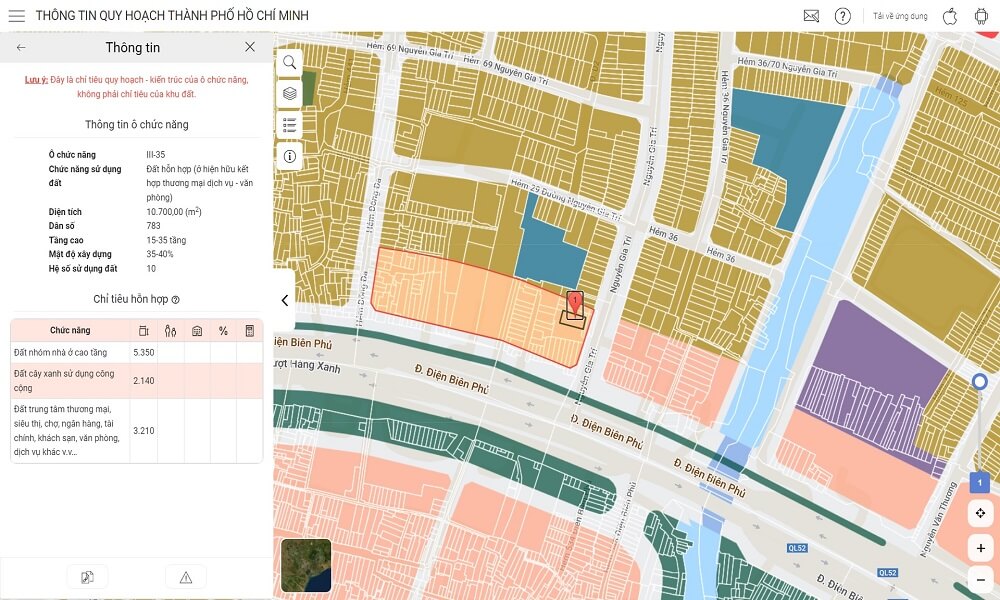This screenshot has width=1000, height=600.
Task: Open the envelope feedback icon
Action: tap(811, 16)
